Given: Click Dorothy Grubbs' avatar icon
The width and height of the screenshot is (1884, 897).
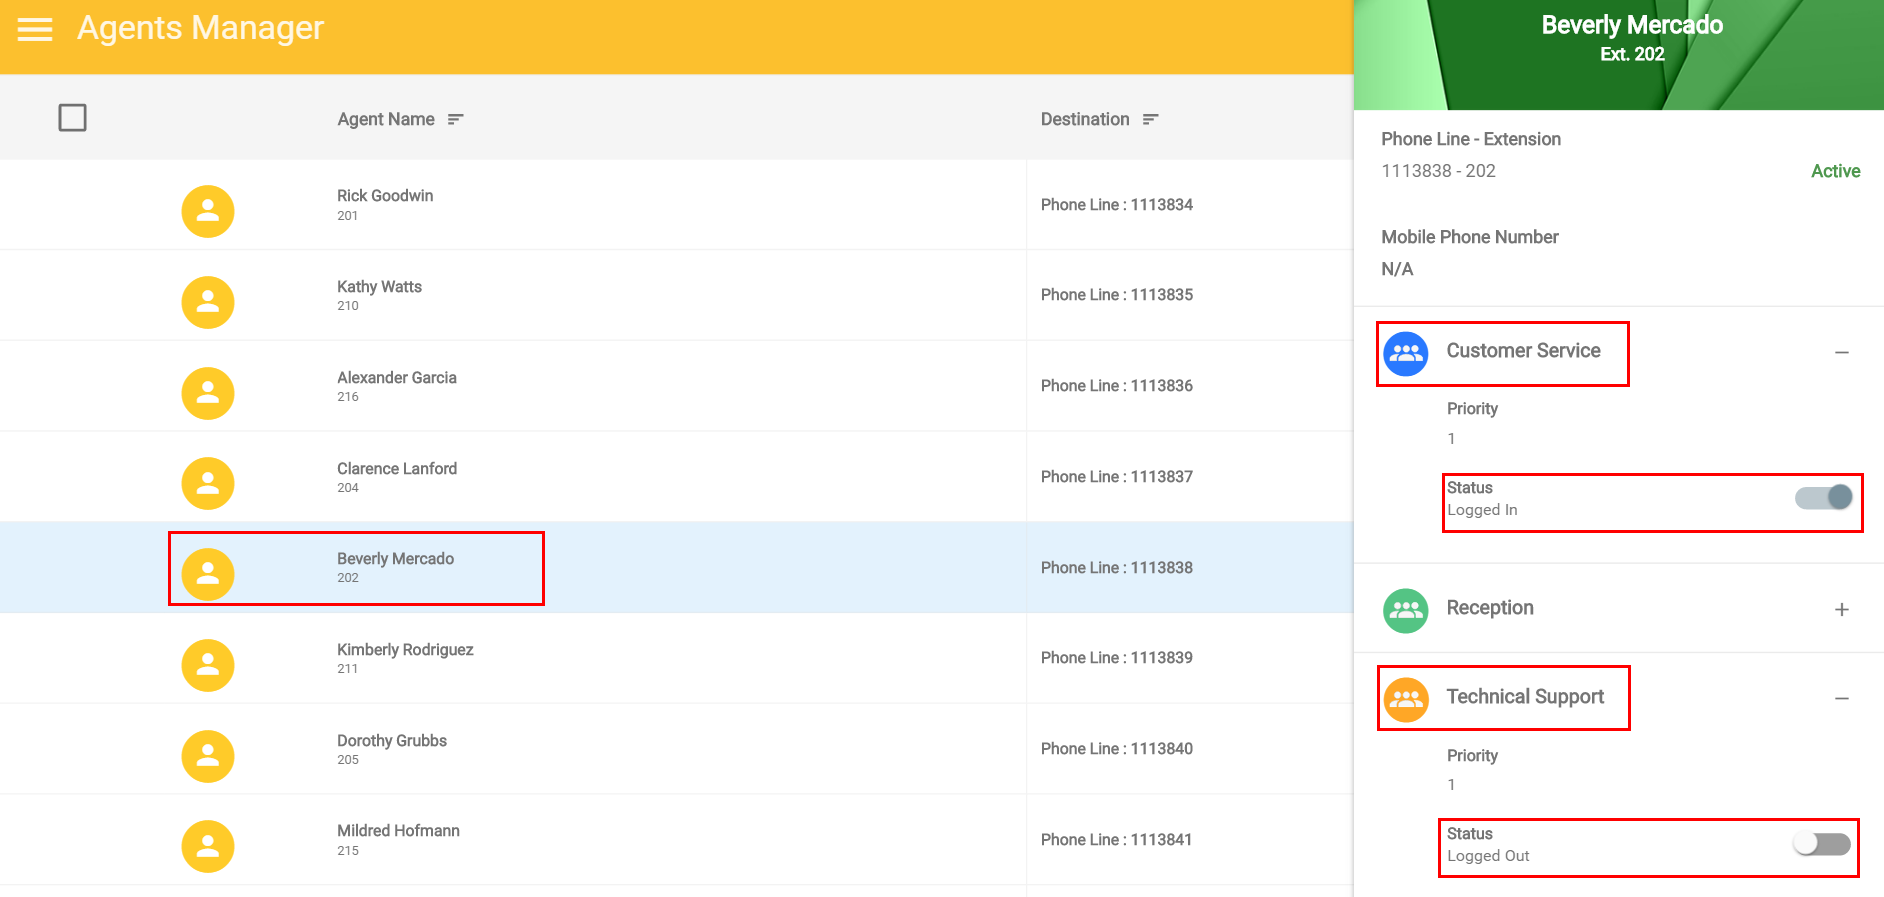Looking at the screenshot, I should (208, 756).
